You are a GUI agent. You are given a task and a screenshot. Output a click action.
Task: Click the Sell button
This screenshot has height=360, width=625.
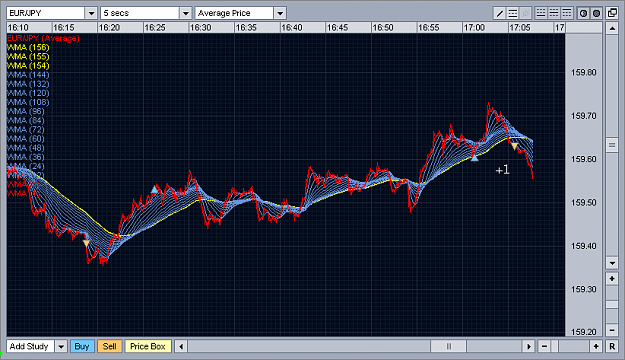(110, 346)
